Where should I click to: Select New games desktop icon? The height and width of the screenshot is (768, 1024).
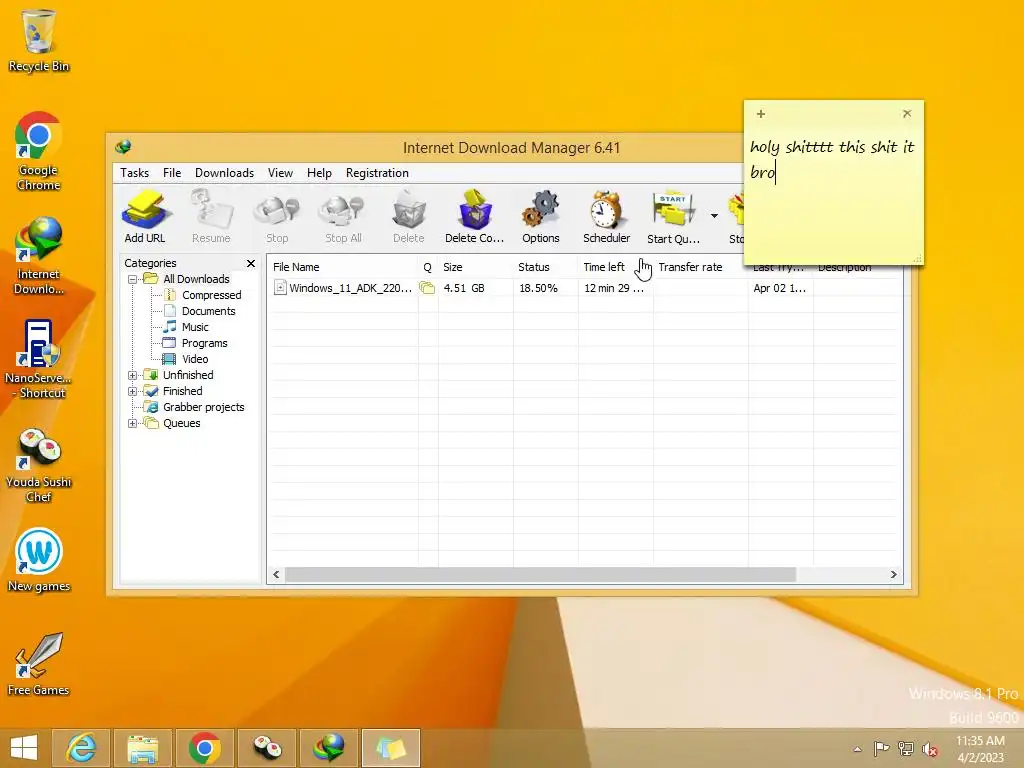39,560
